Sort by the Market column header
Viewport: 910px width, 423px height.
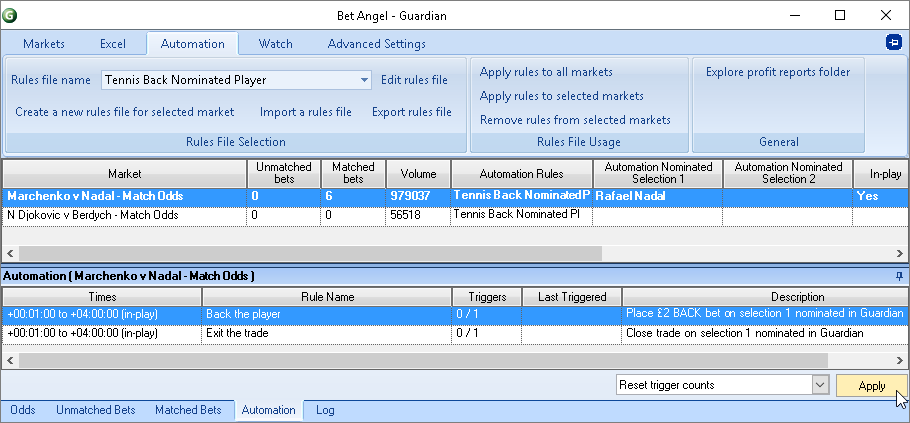click(x=124, y=173)
